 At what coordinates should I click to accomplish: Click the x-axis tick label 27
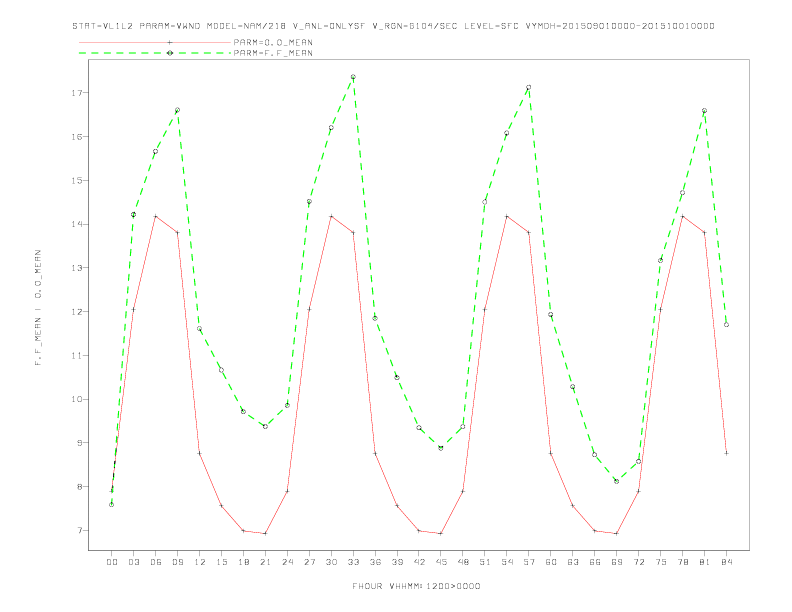(309, 562)
